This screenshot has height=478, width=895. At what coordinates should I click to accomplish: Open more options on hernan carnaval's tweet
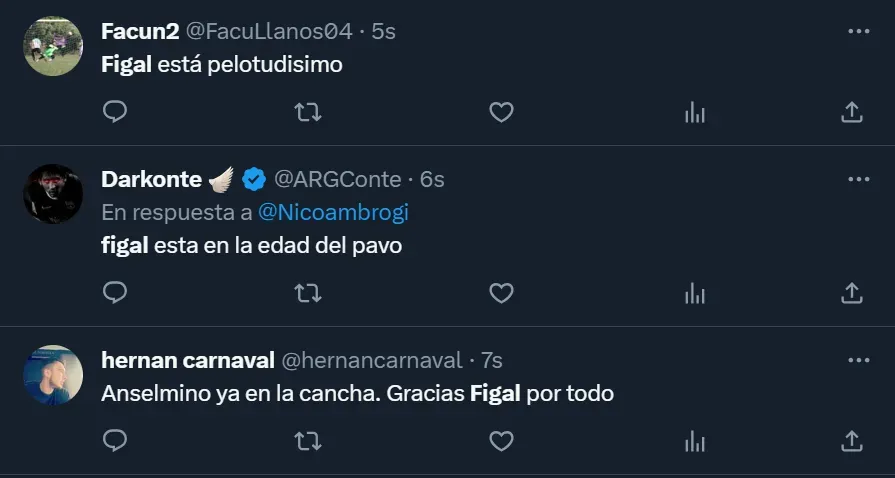[858, 359]
